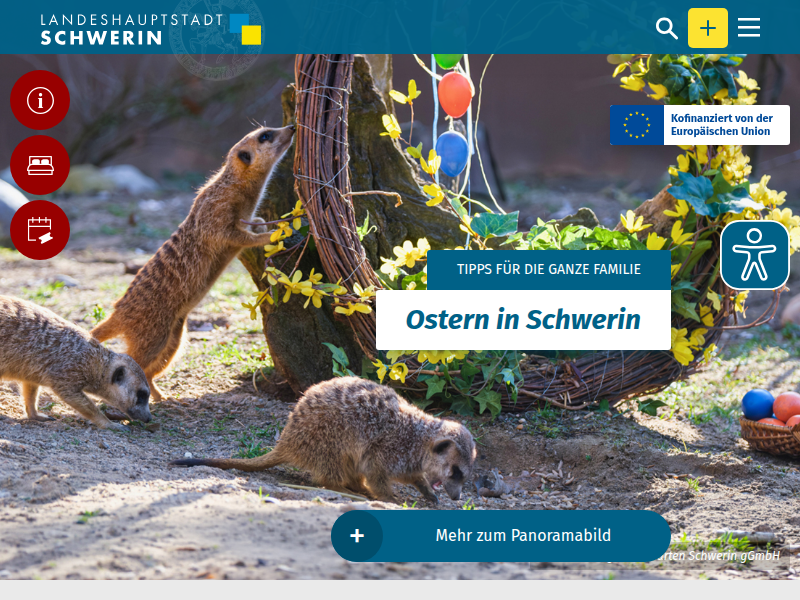Click the SCHWERIN wordmark in header

pyautogui.click(x=101, y=38)
